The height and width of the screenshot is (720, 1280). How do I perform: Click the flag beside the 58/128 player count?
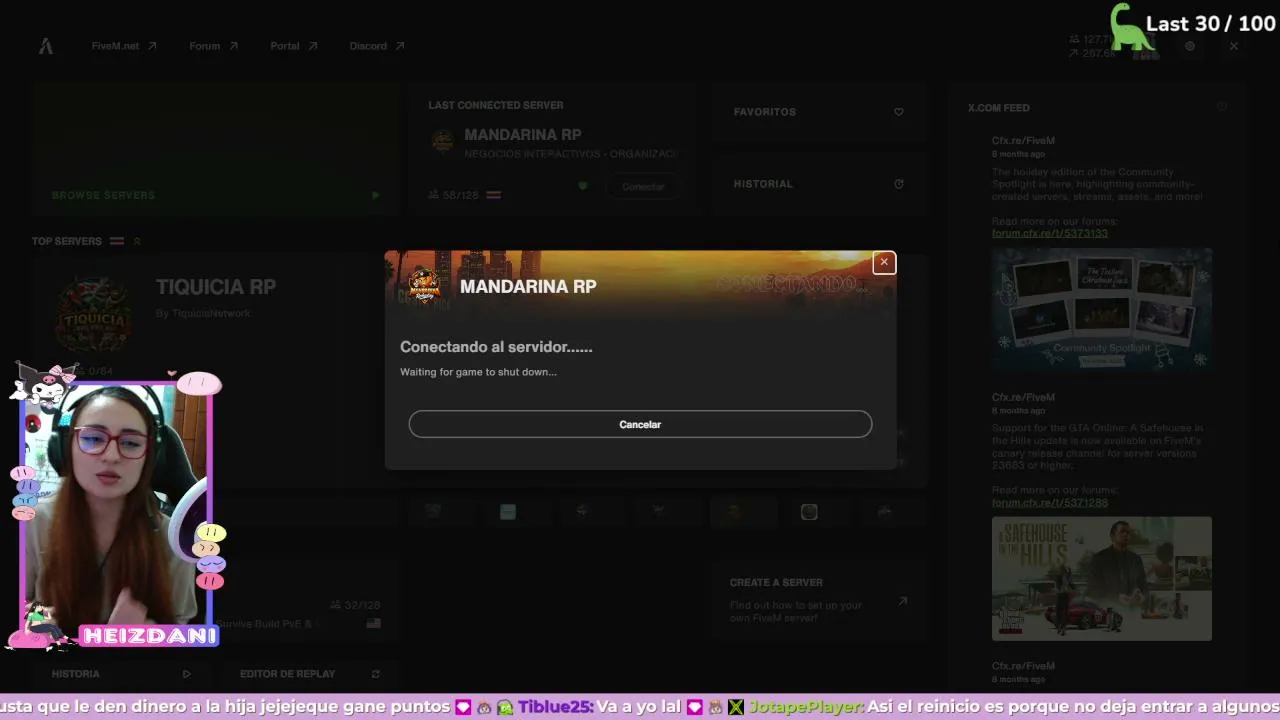pos(493,195)
